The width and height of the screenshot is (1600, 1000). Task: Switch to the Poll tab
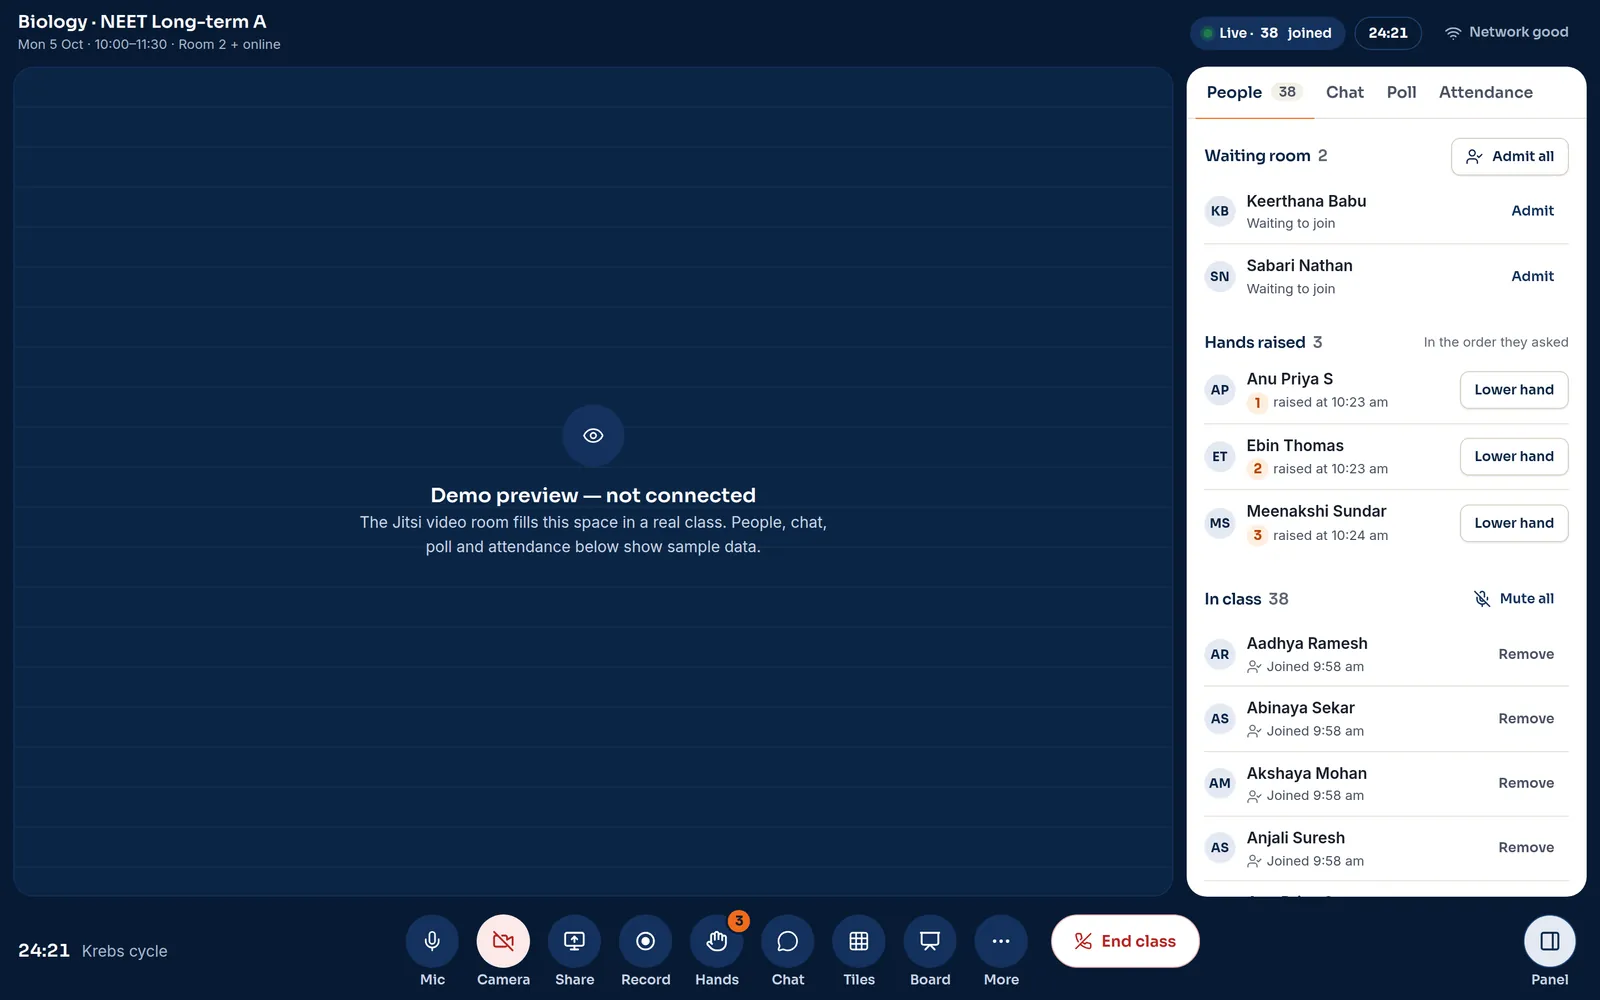pyautogui.click(x=1401, y=92)
